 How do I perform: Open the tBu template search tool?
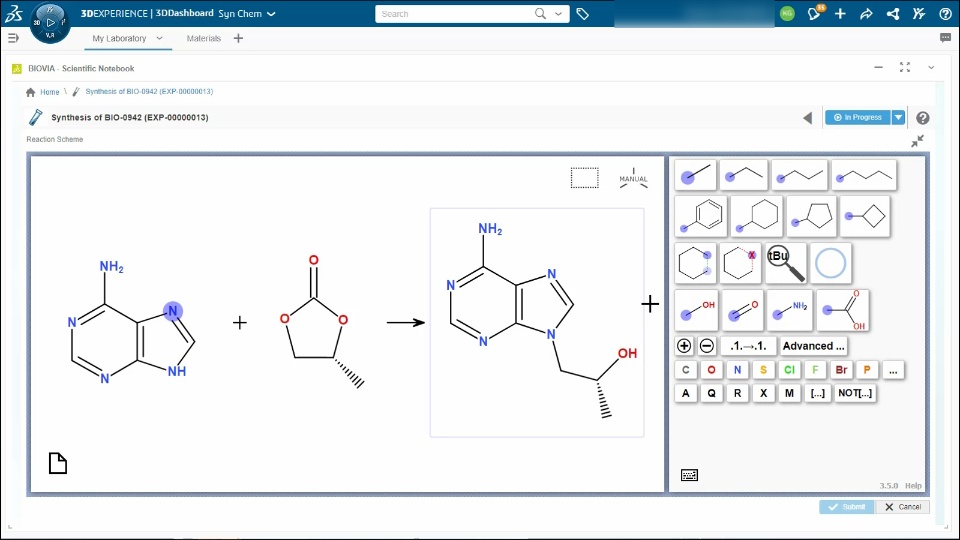(786, 263)
